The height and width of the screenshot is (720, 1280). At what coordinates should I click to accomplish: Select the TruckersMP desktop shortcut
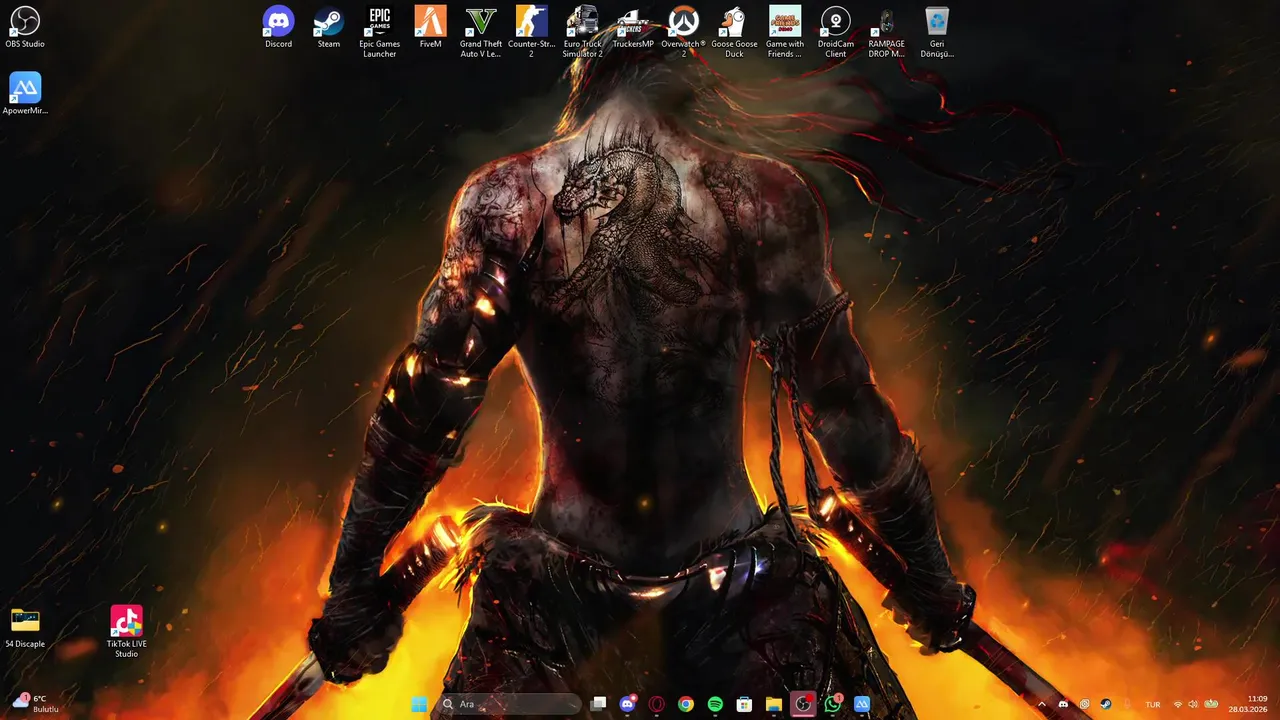point(633,27)
